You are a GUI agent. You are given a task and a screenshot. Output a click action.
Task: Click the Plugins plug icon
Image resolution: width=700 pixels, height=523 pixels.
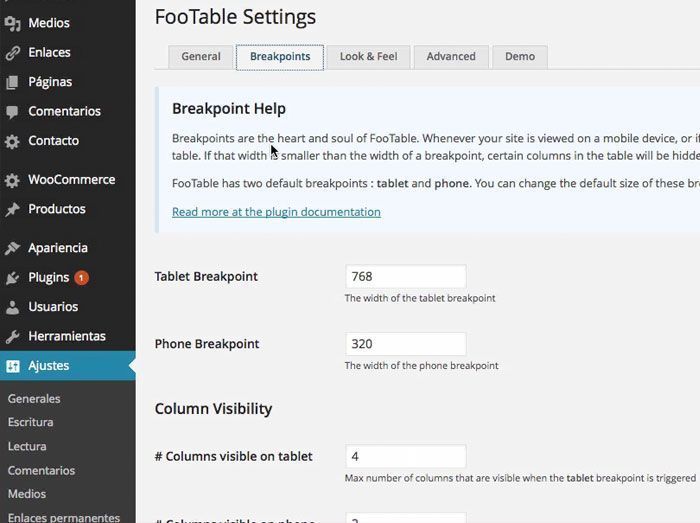[x=12, y=278]
